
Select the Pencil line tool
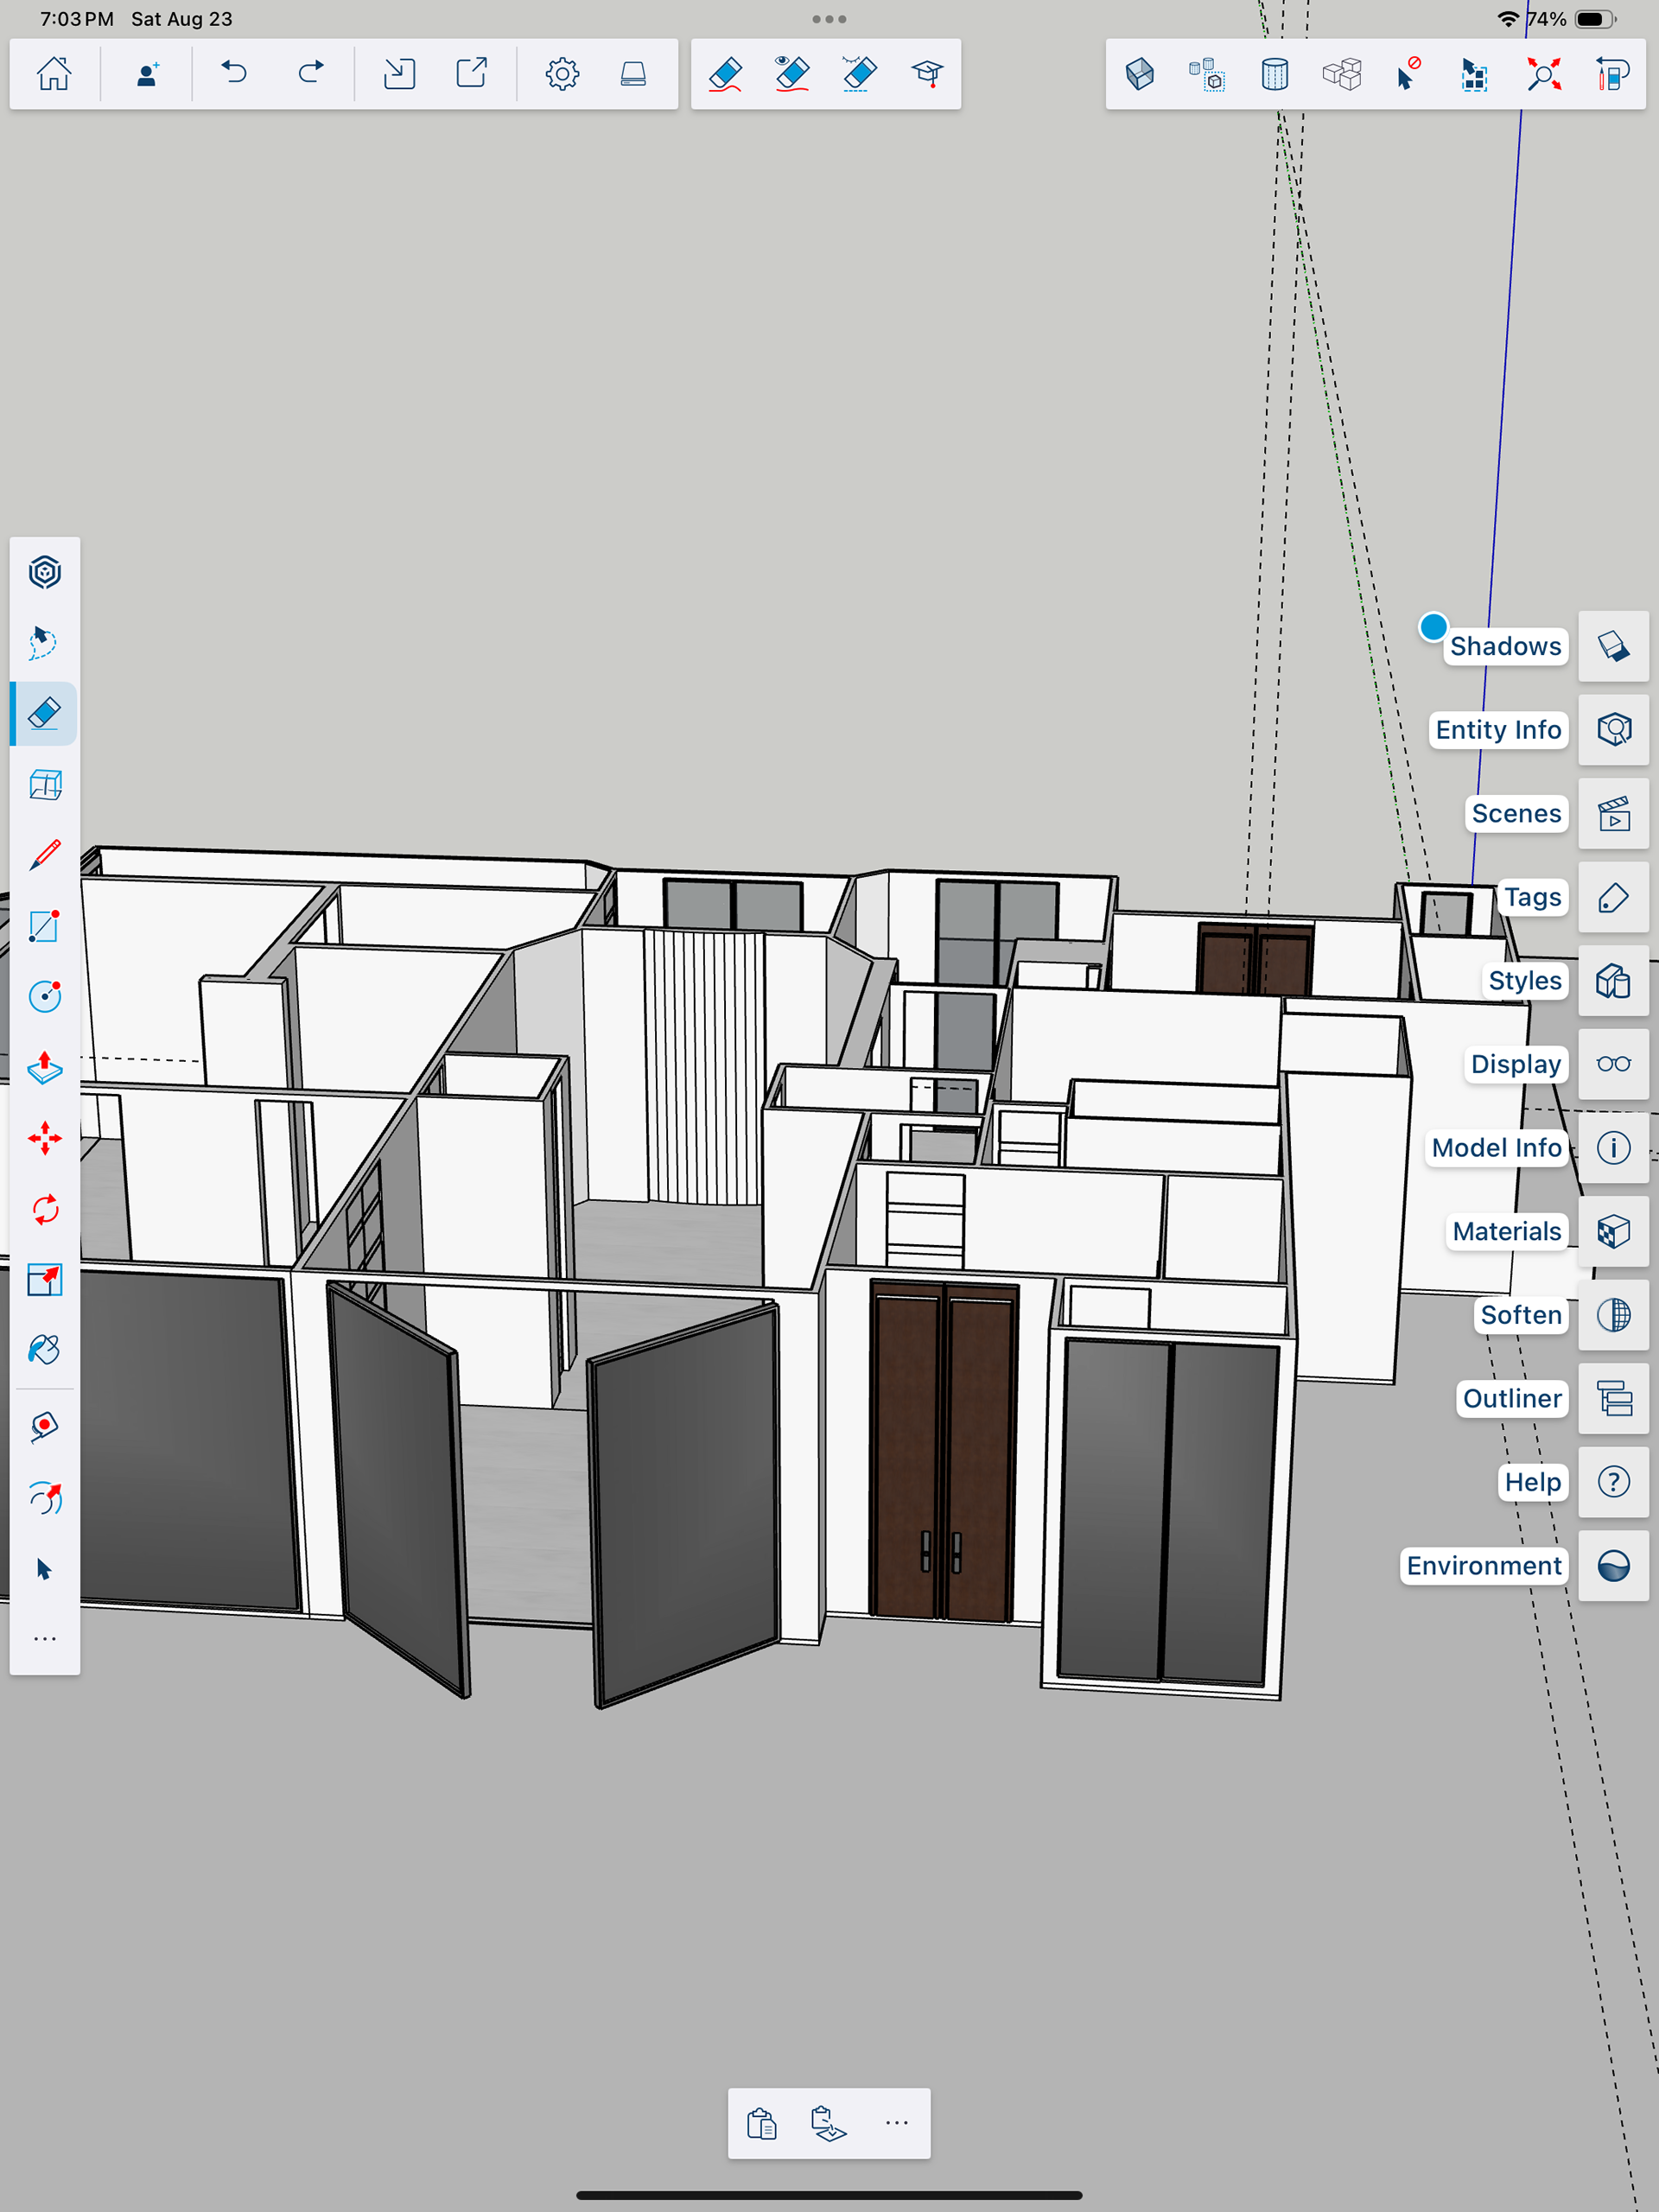click(x=44, y=855)
